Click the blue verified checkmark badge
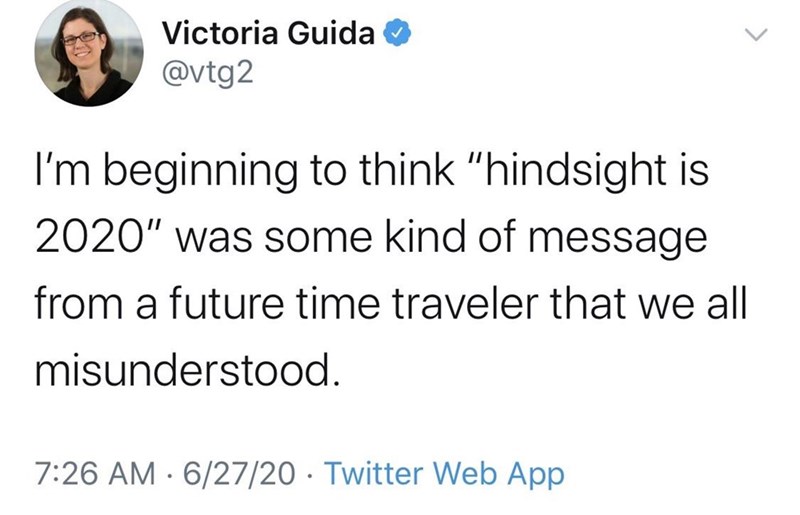This screenshot has width=800, height=515. point(397,34)
